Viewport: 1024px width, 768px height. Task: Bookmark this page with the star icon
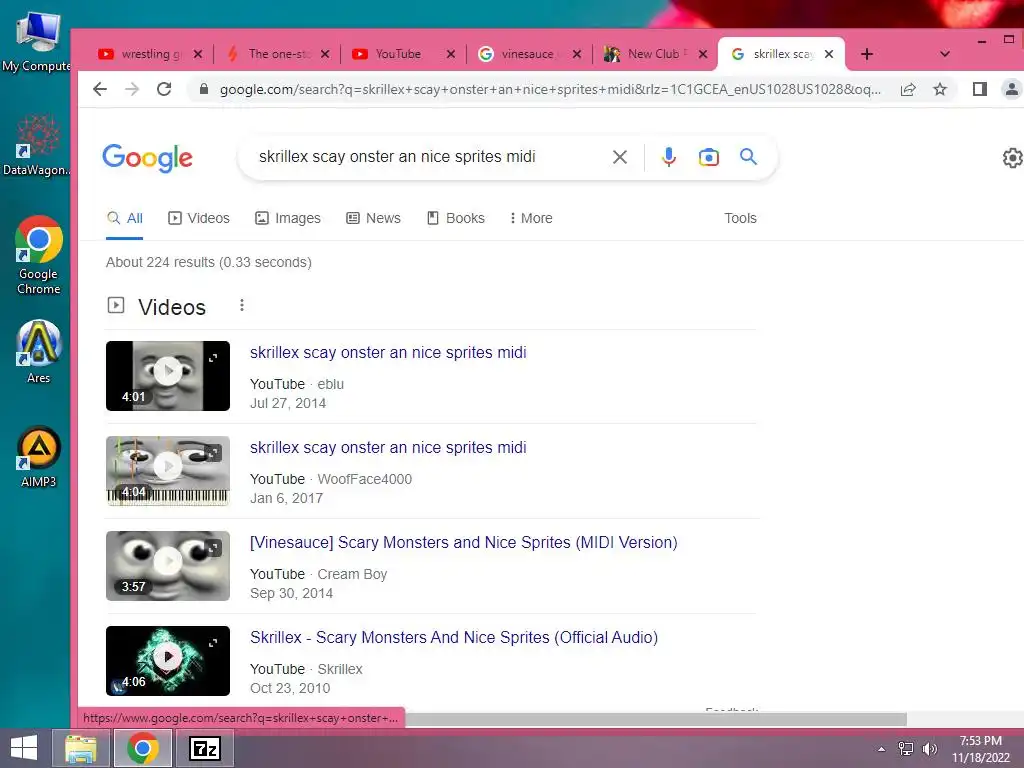pos(940,89)
